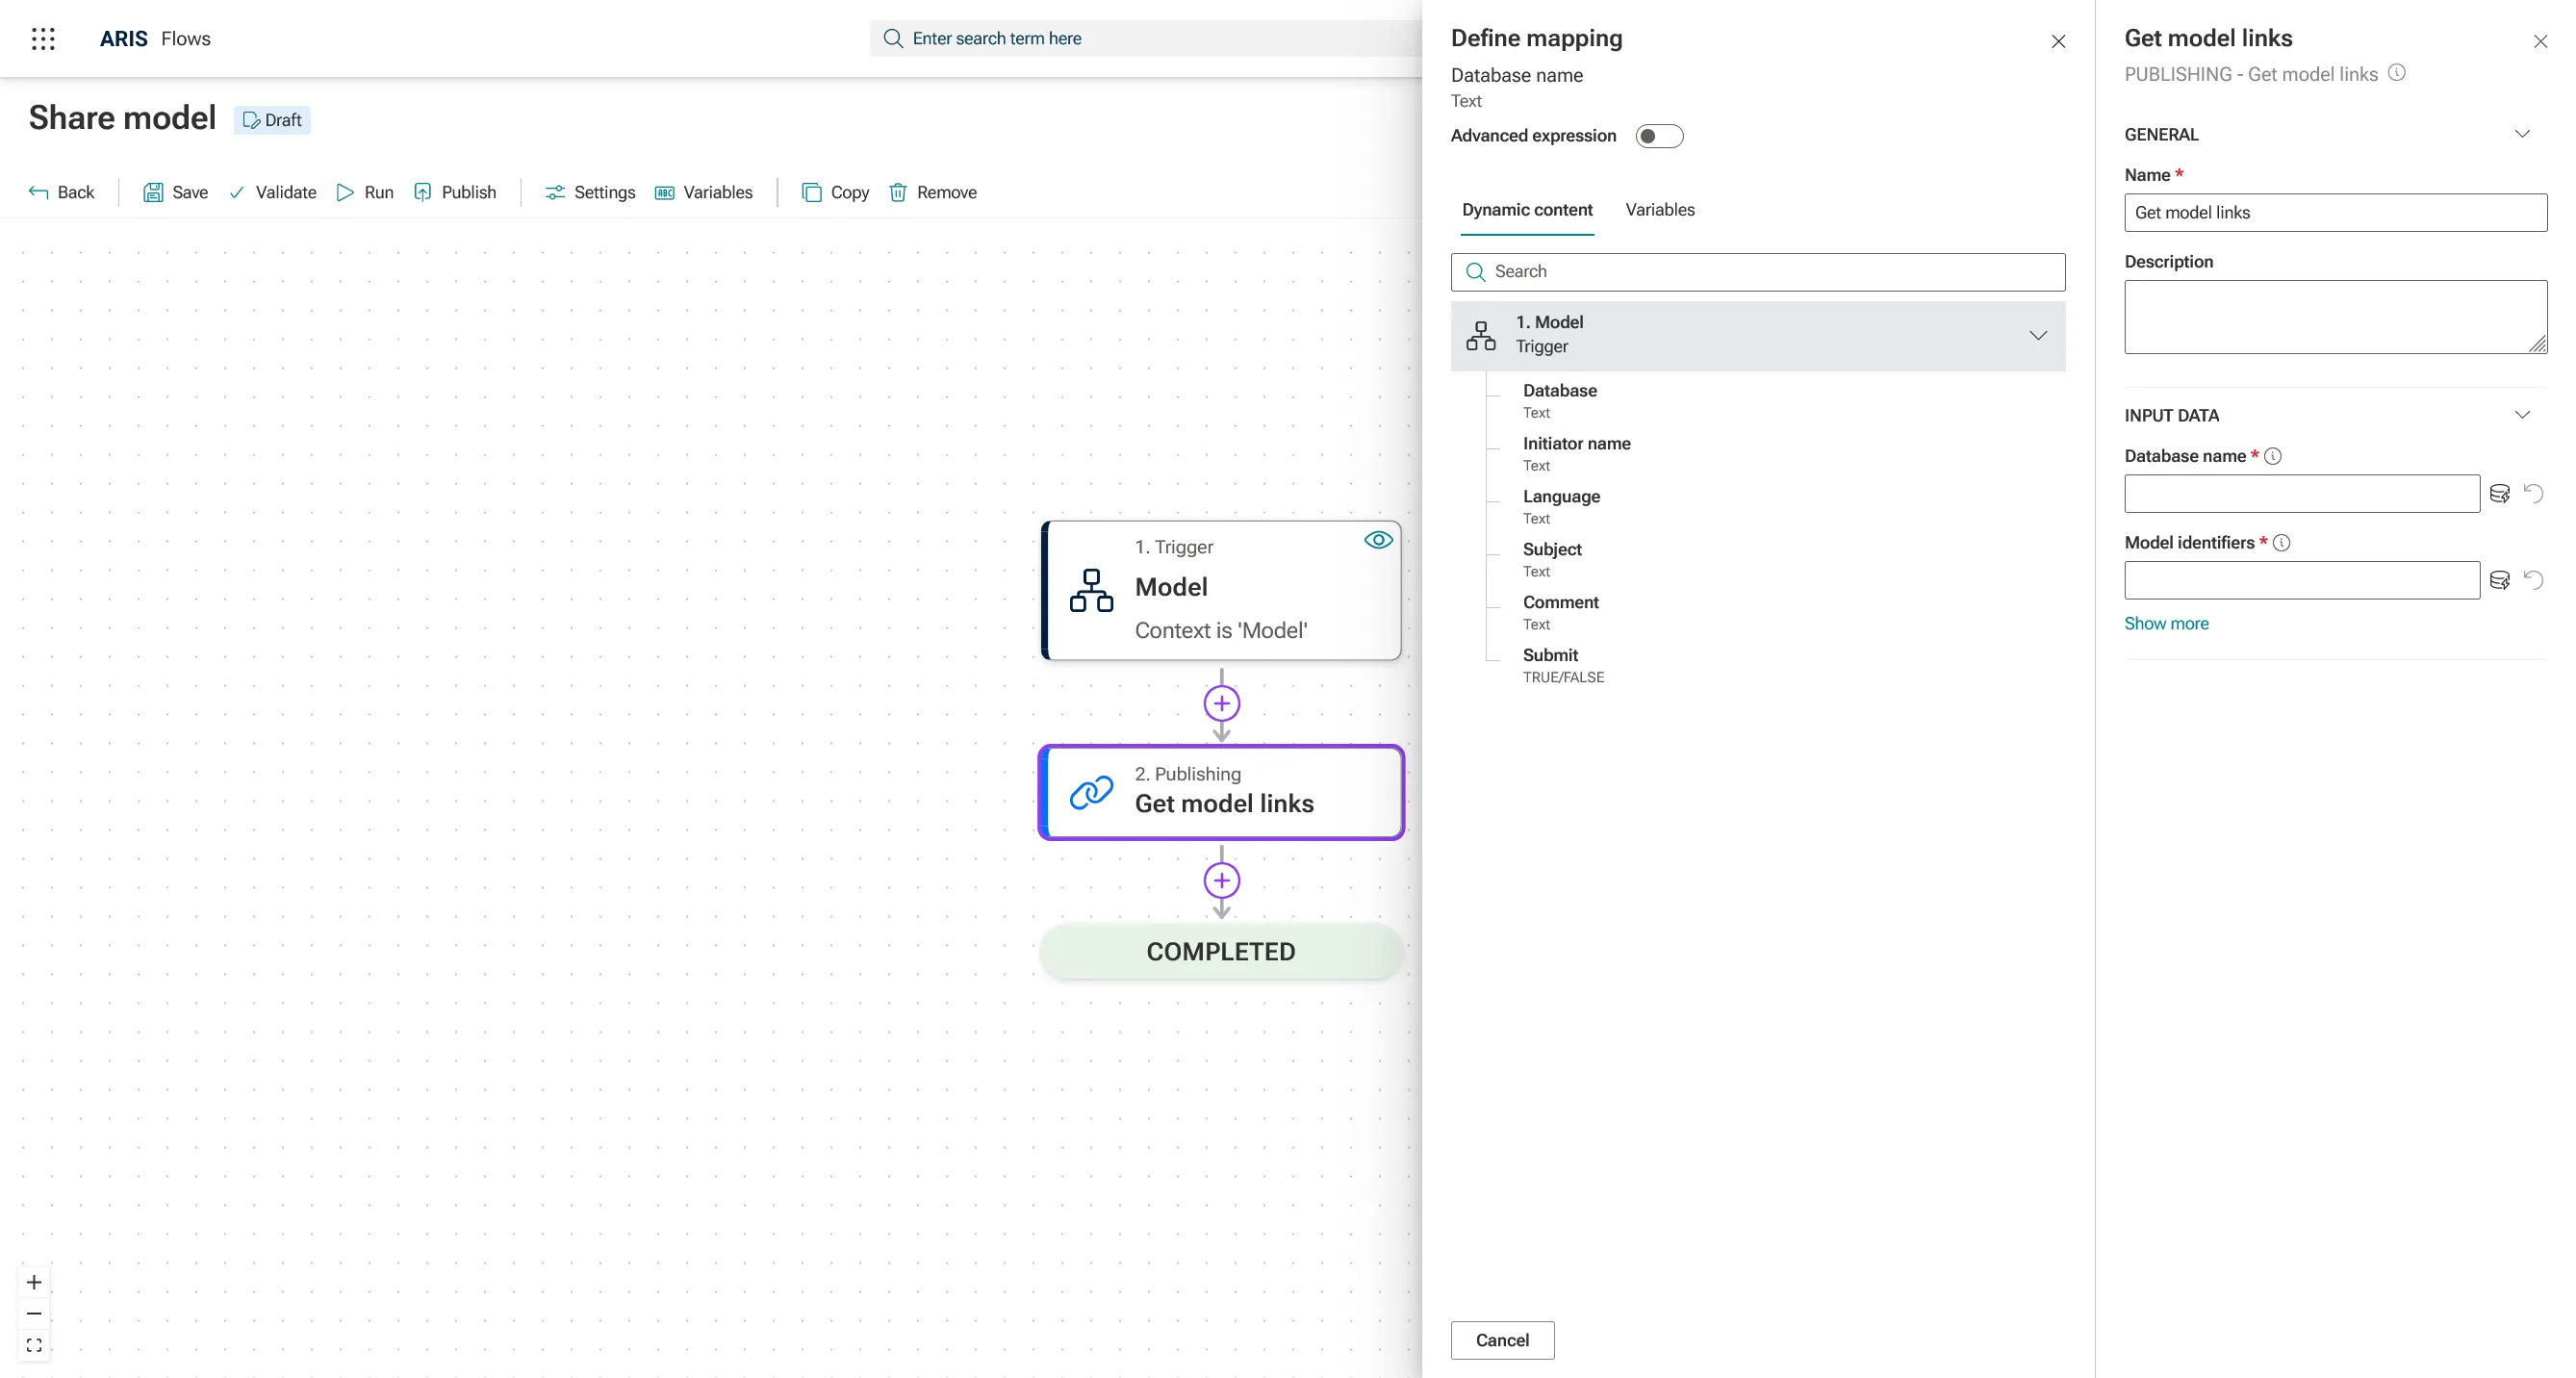Viewport: 2576px width, 1378px height.
Task: Open flow Settings via the sliders icon
Action: (x=556, y=192)
